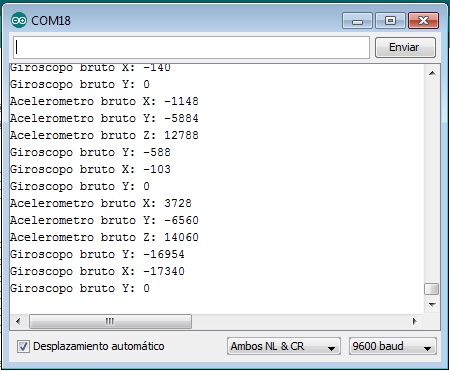Click line 'Acelerometro bruto X: -1148'
Screen dimensions: 450x371
point(104,101)
